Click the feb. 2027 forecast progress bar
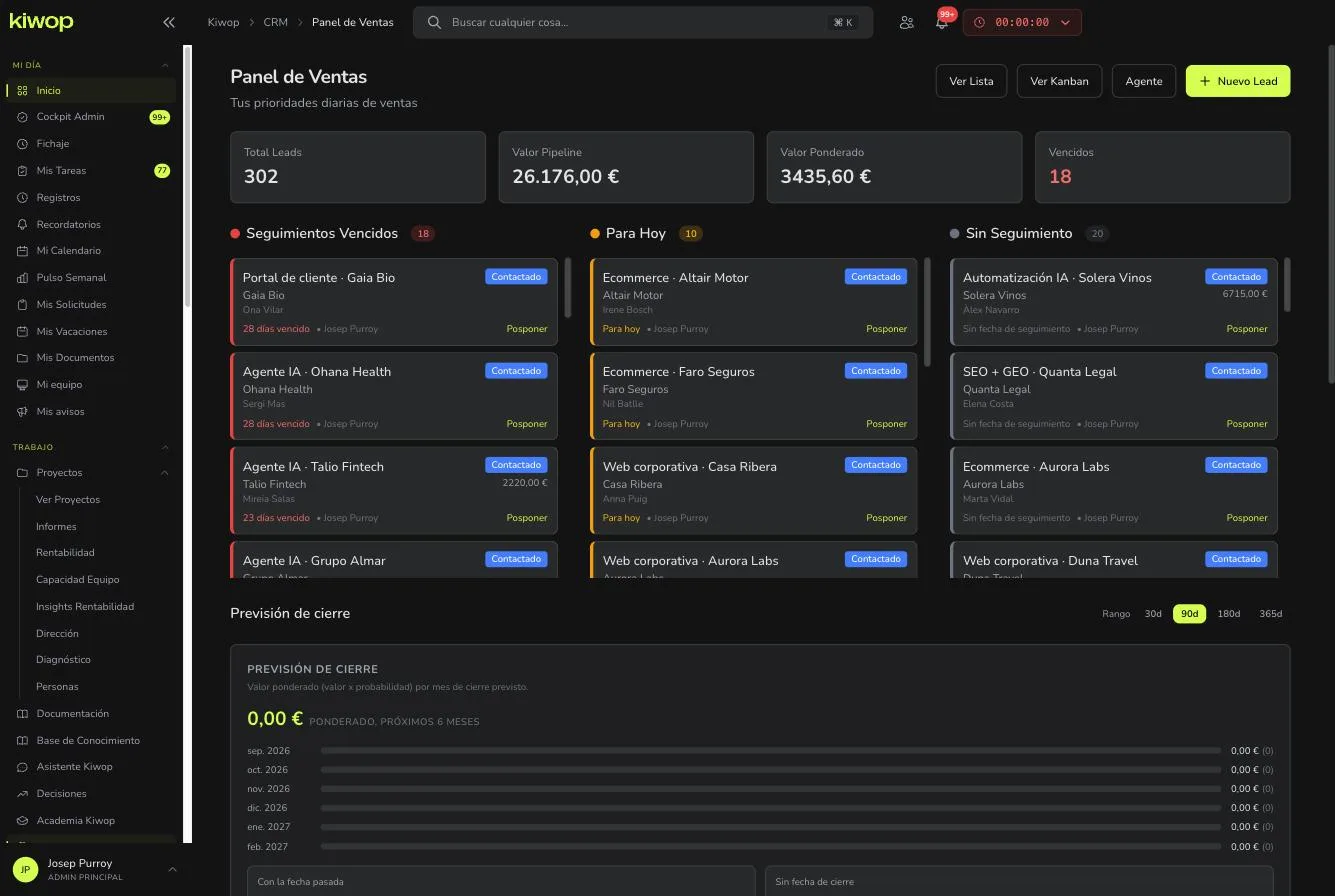1335x896 pixels. click(771, 847)
